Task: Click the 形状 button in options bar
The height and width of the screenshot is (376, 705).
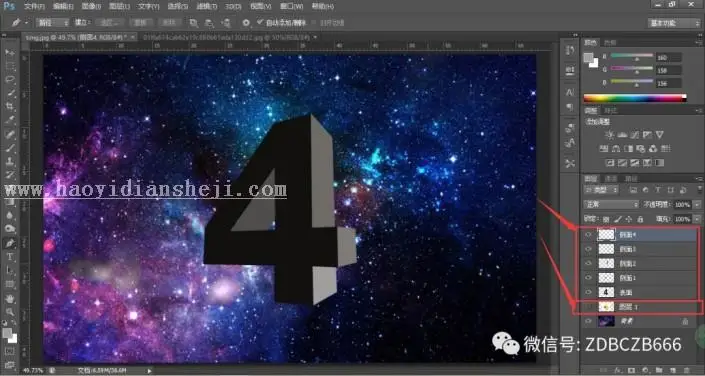Action: [x=169, y=22]
